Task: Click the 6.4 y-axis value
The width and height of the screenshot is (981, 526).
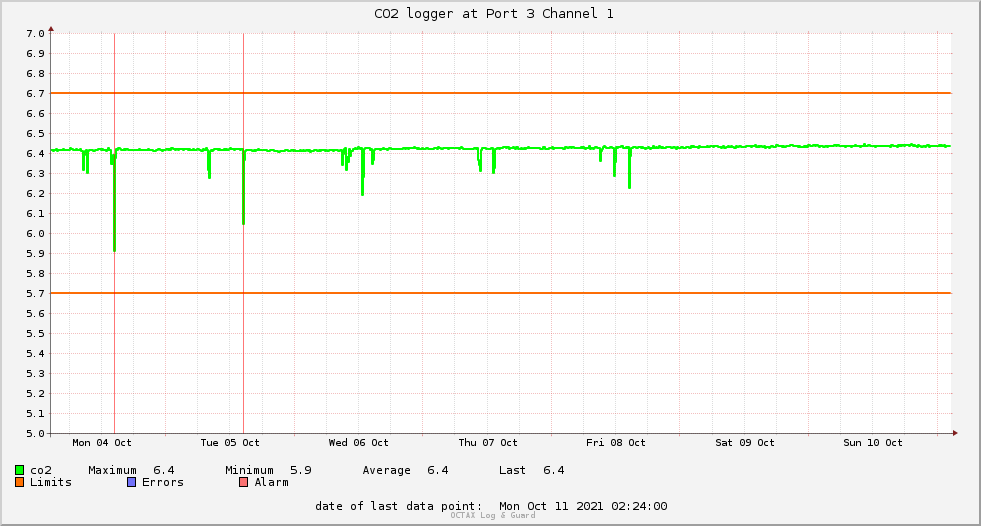Action: click(x=35, y=153)
